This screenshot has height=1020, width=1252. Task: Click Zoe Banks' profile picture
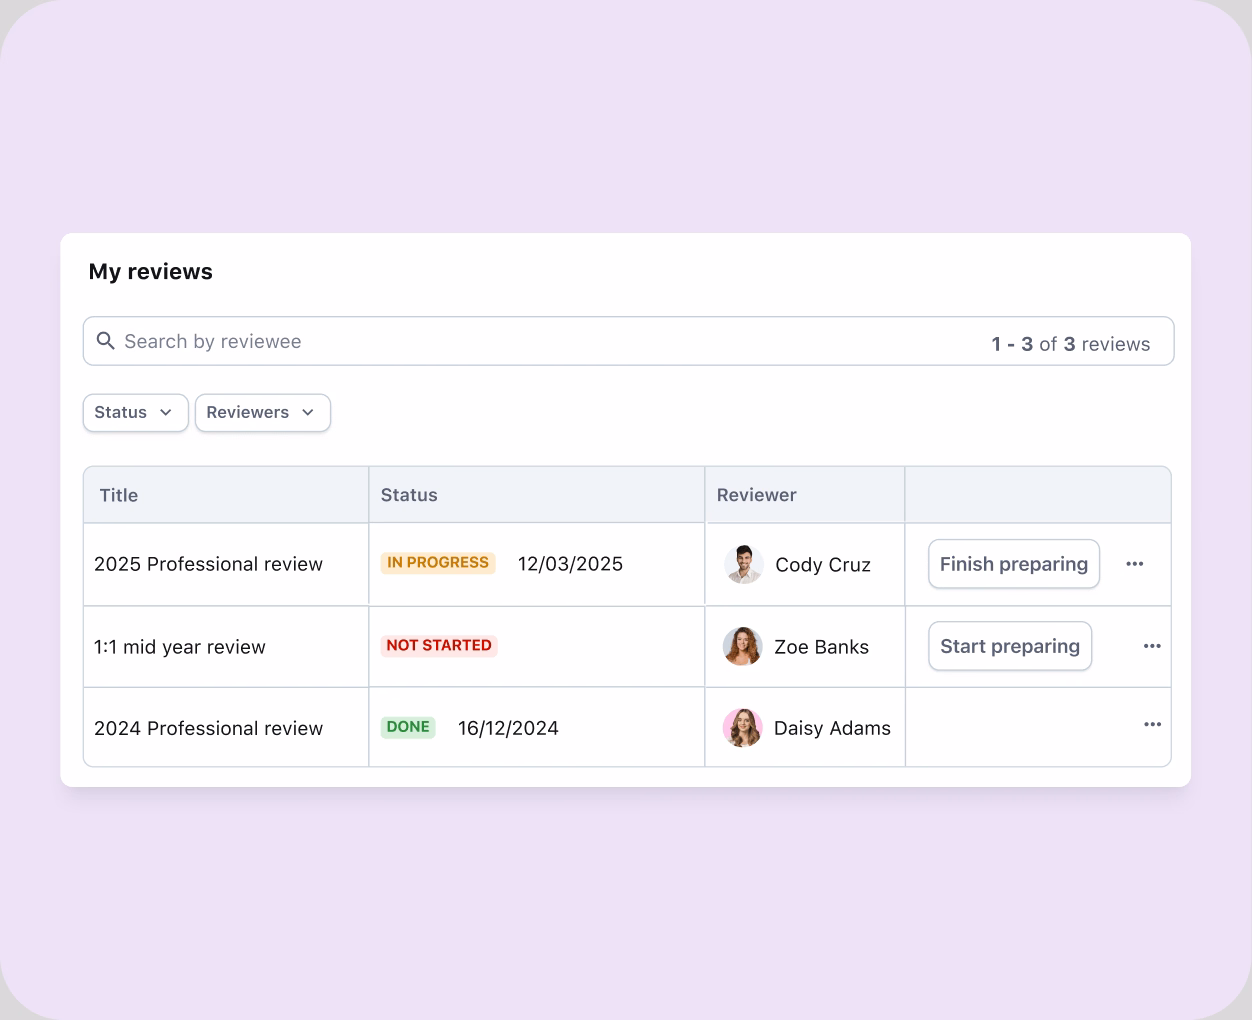point(743,647)
